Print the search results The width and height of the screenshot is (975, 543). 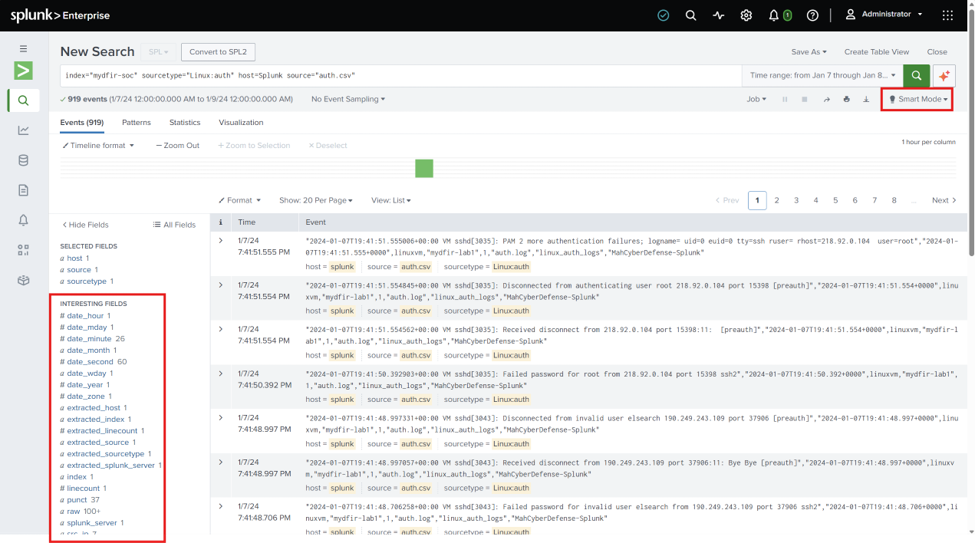point(846,99)
